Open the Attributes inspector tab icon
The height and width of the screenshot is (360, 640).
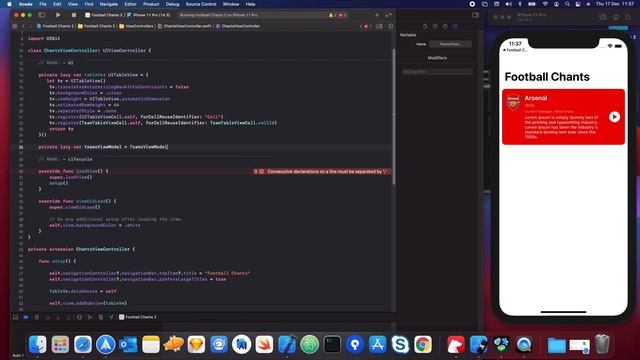click(455, 26)
